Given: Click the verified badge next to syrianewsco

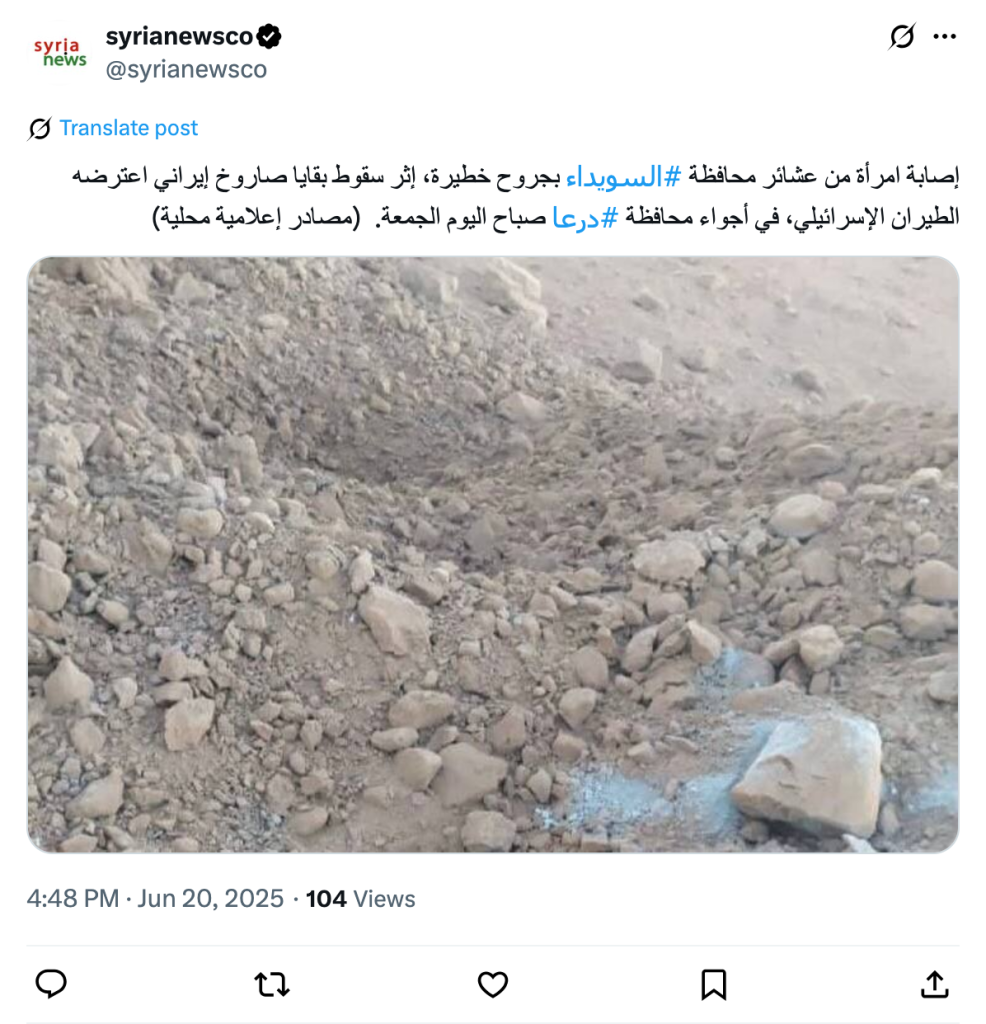Looking at the screenshot, I should click(269, 37).
